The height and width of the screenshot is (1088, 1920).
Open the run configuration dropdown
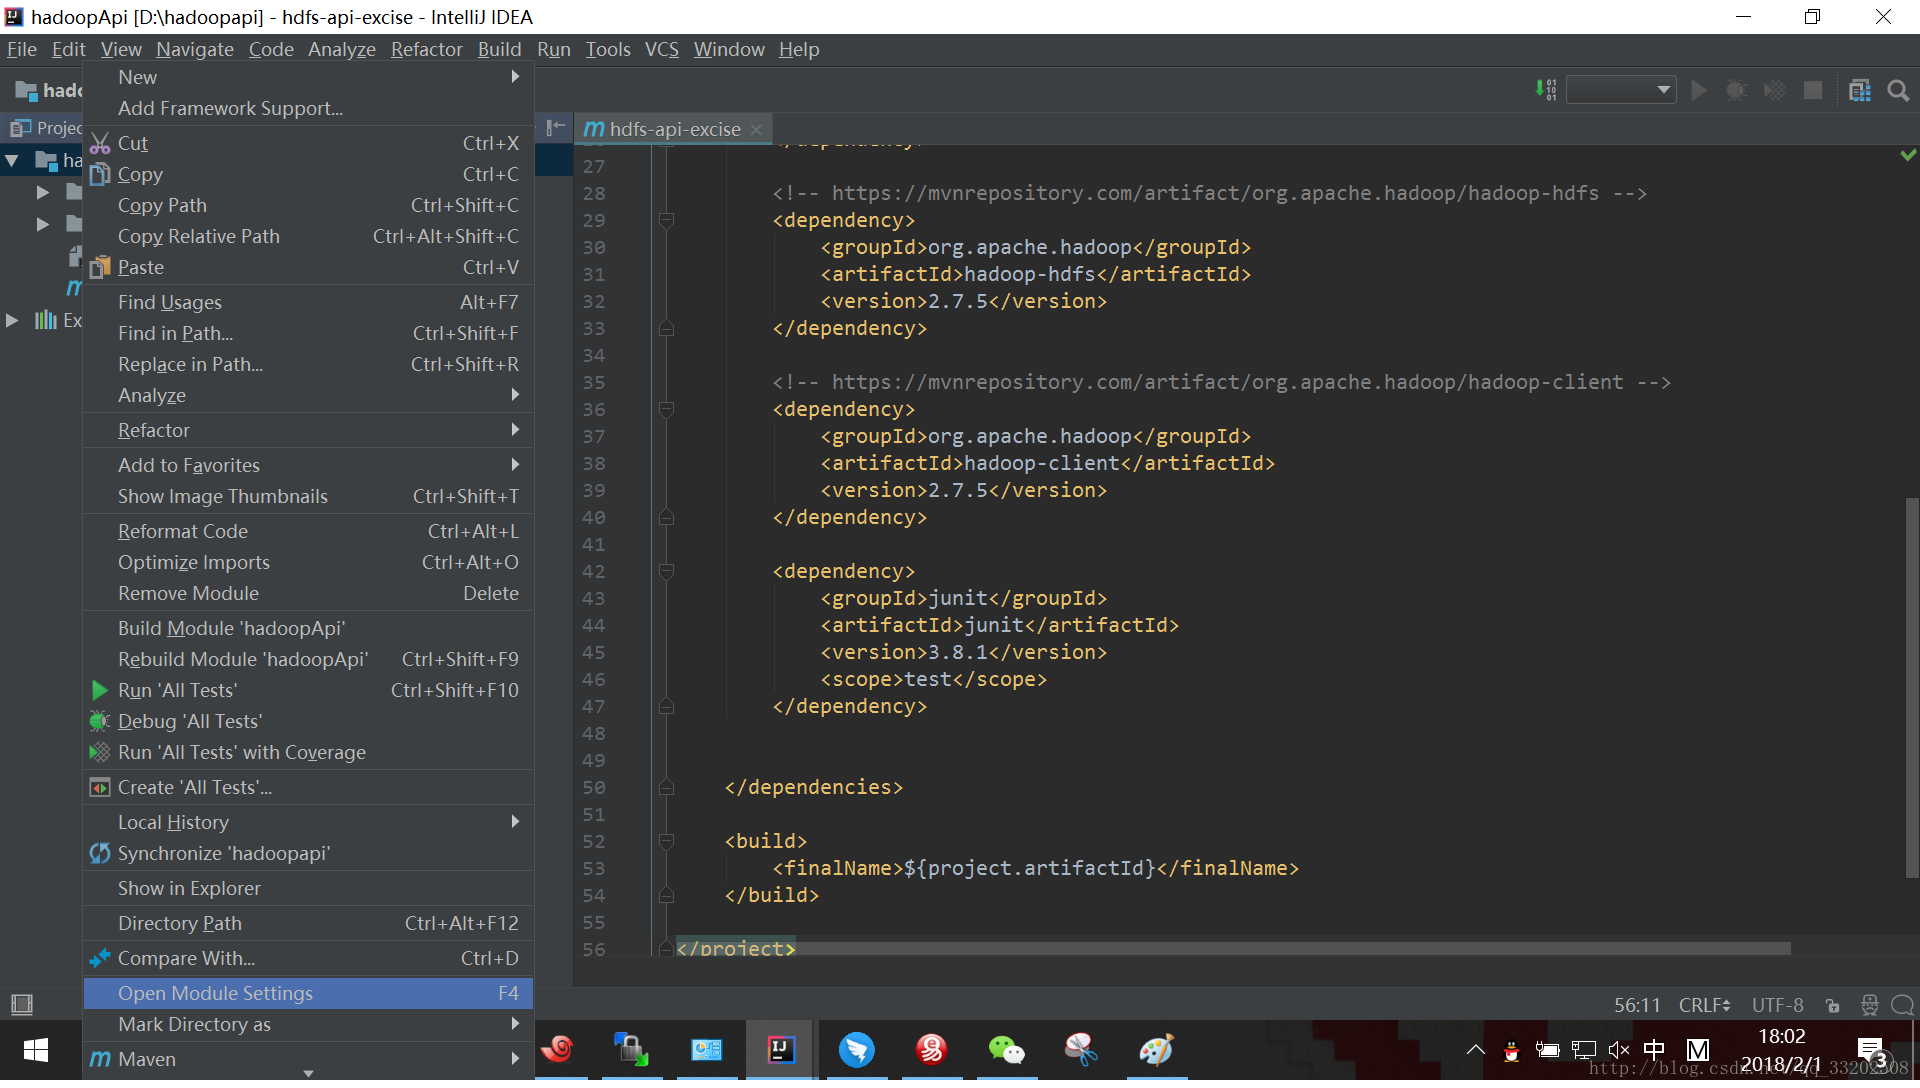pyautogui.click(x=1621, y=91)
